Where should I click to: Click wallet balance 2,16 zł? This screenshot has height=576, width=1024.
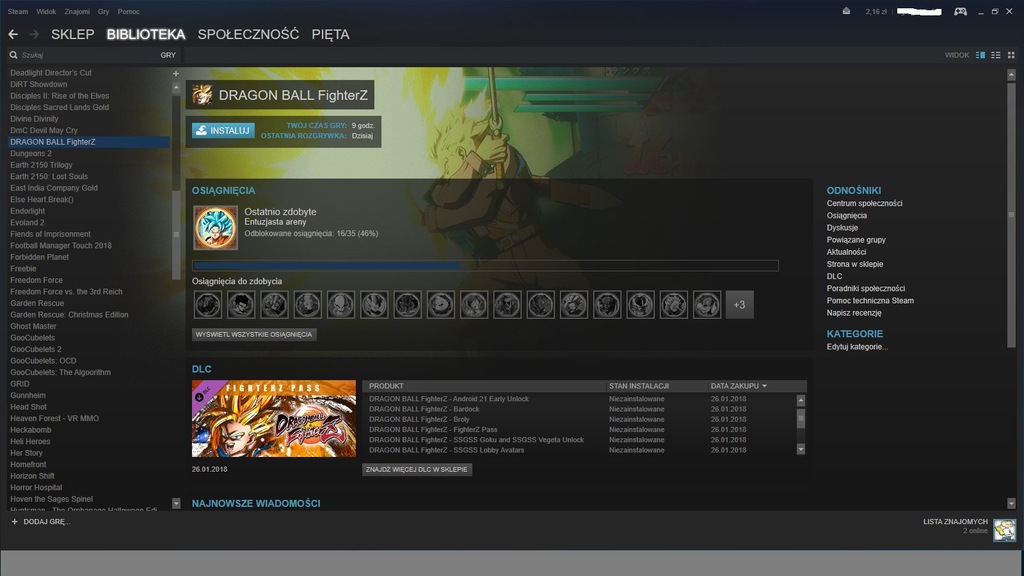(876, 12)
